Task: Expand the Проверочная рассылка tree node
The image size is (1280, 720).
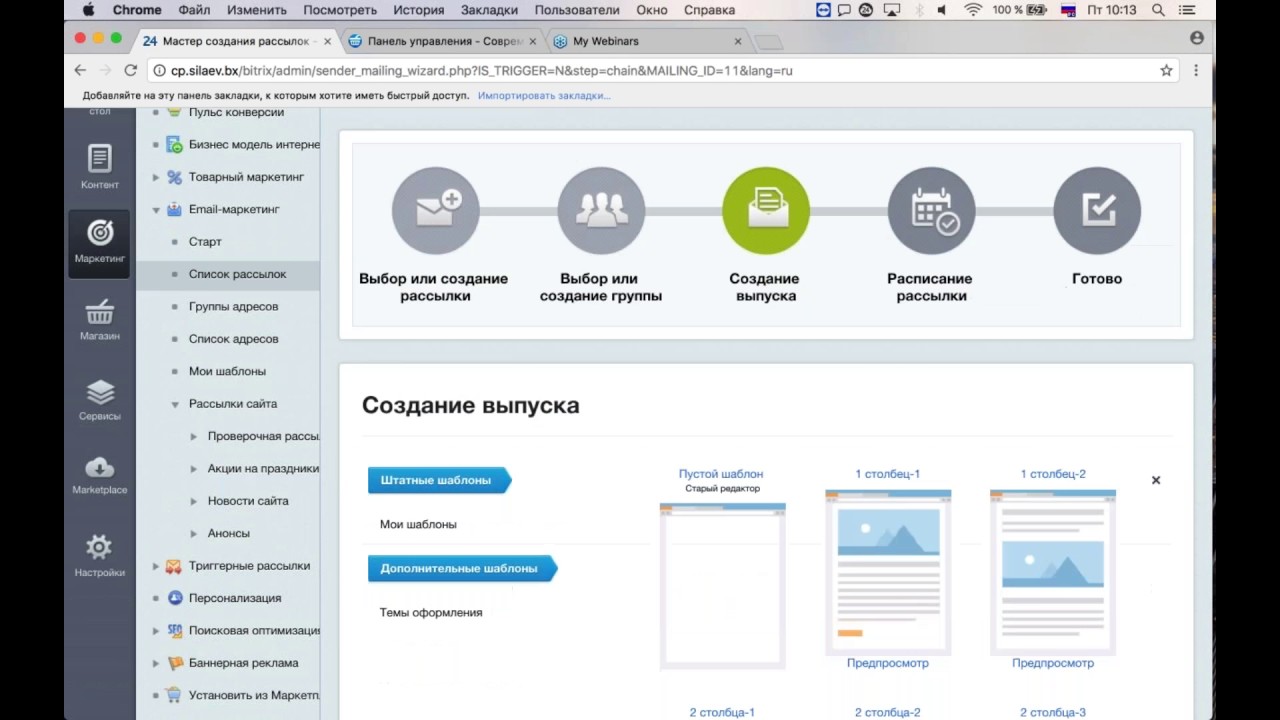Action: click(x=194, y=437)
